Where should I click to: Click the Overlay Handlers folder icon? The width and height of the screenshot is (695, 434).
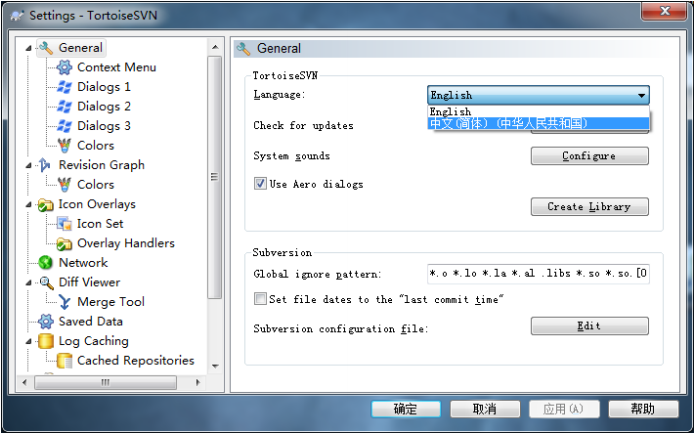point(64,243)
